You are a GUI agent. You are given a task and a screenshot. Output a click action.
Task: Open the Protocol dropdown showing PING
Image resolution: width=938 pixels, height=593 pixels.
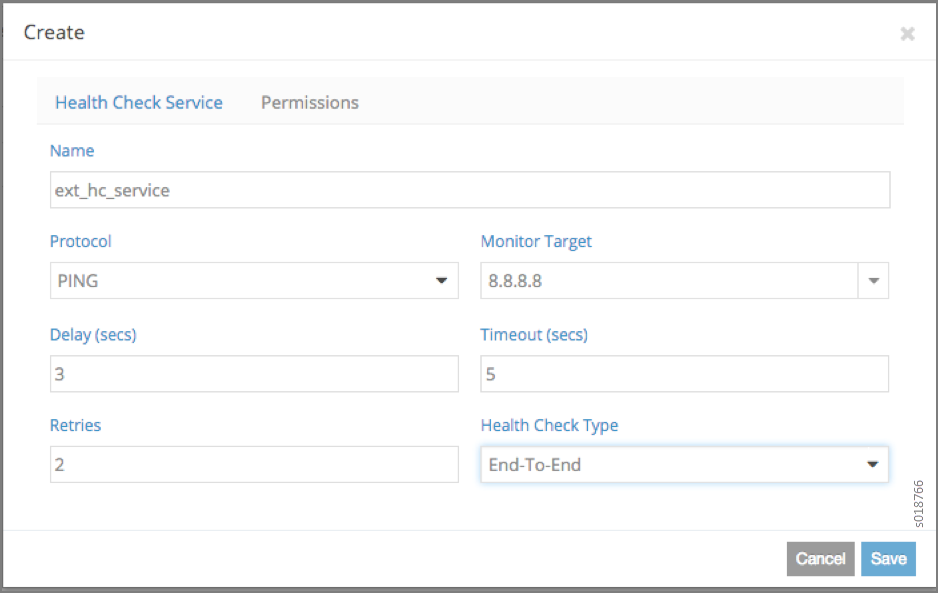pyautogui.click(x=254, y=281)
